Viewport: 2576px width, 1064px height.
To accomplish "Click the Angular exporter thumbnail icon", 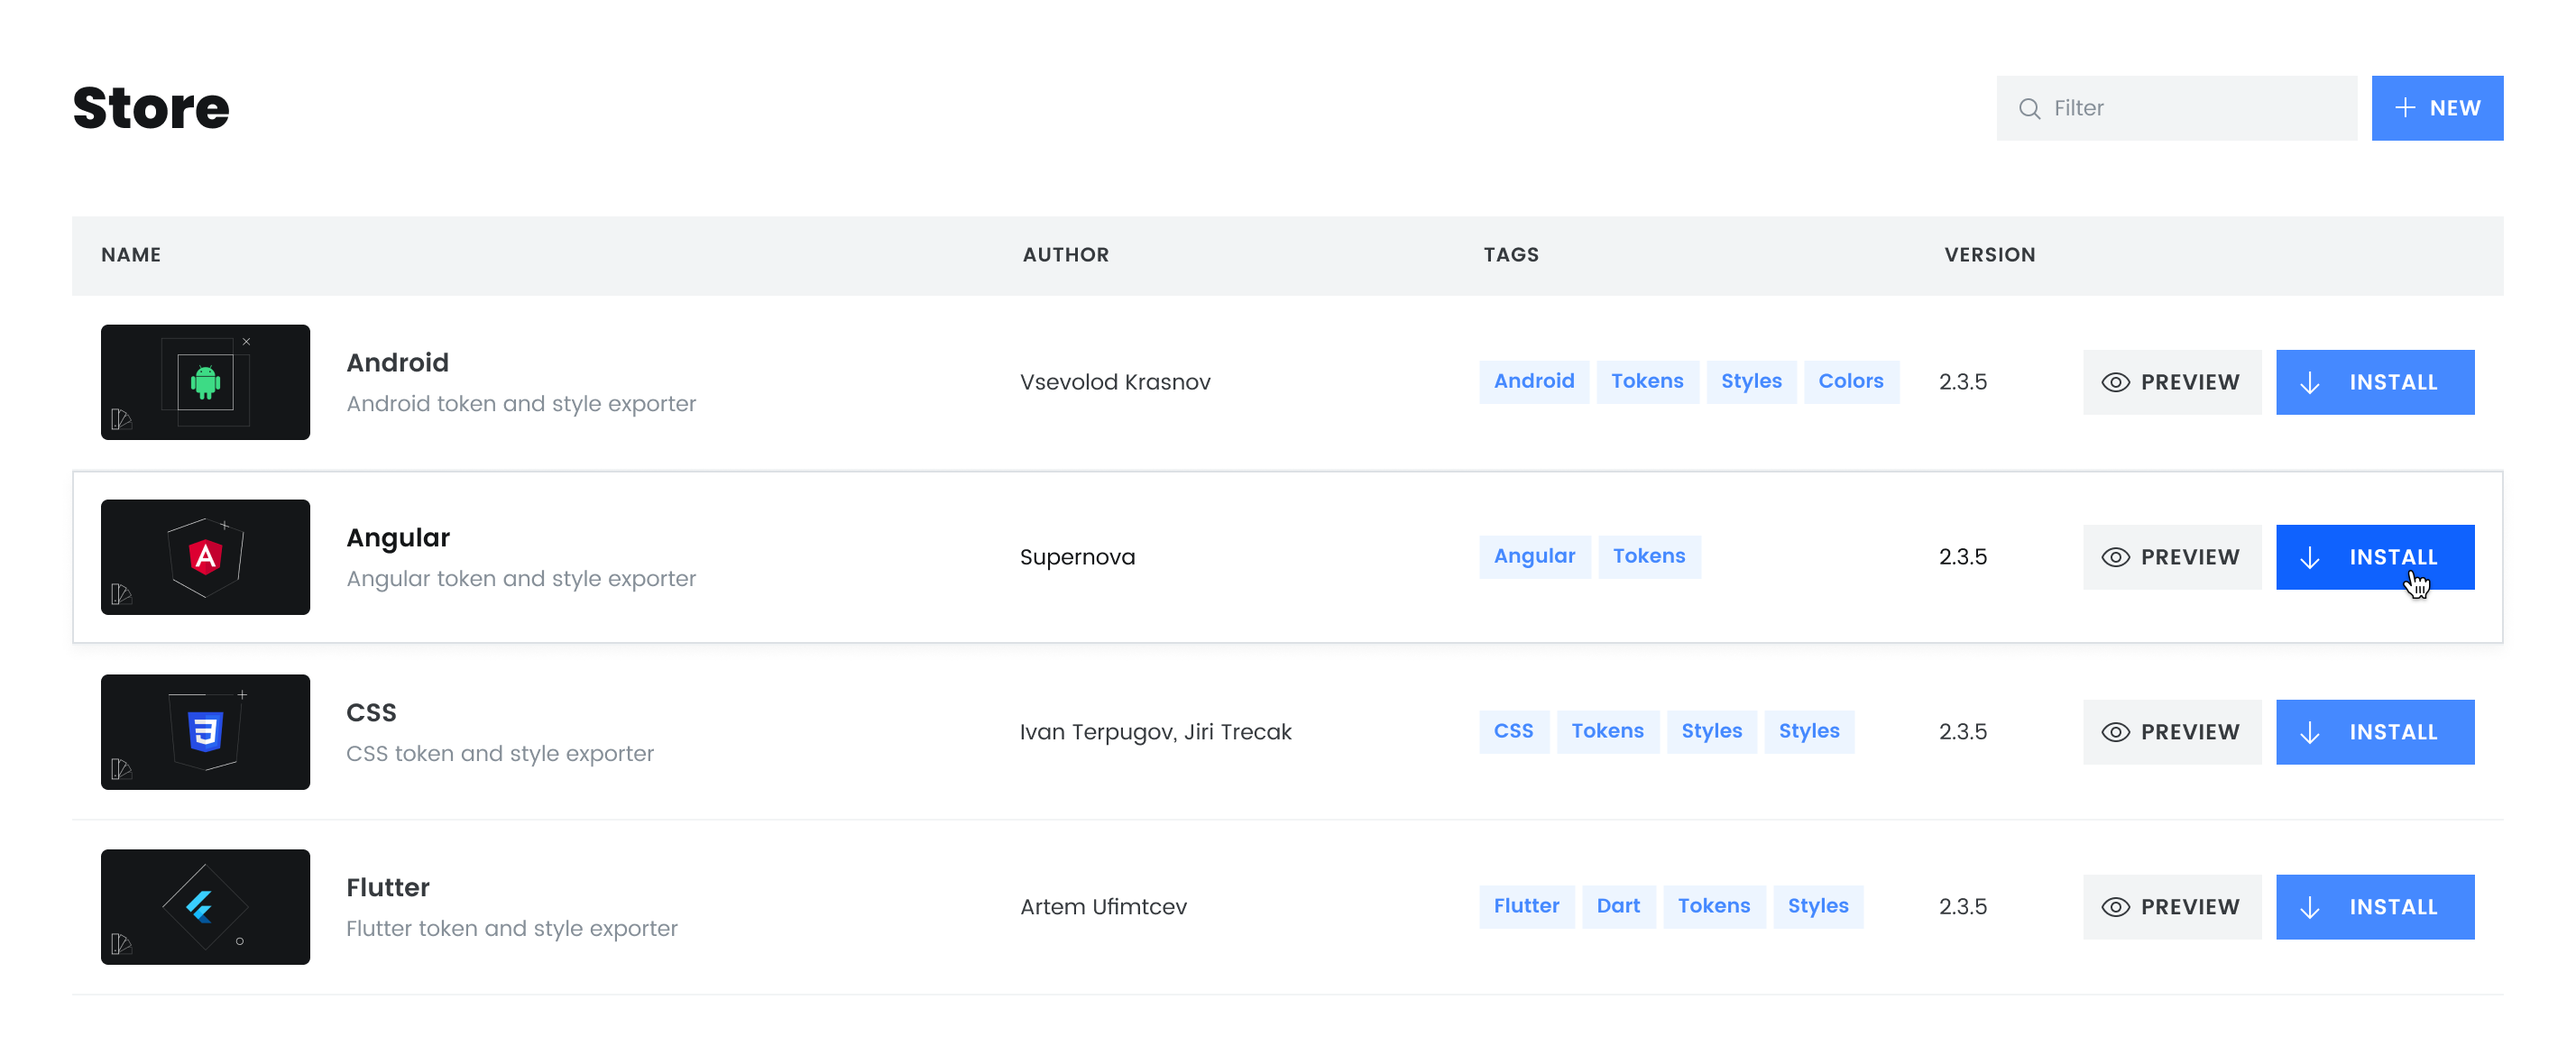I will click(x=204, y=556).
